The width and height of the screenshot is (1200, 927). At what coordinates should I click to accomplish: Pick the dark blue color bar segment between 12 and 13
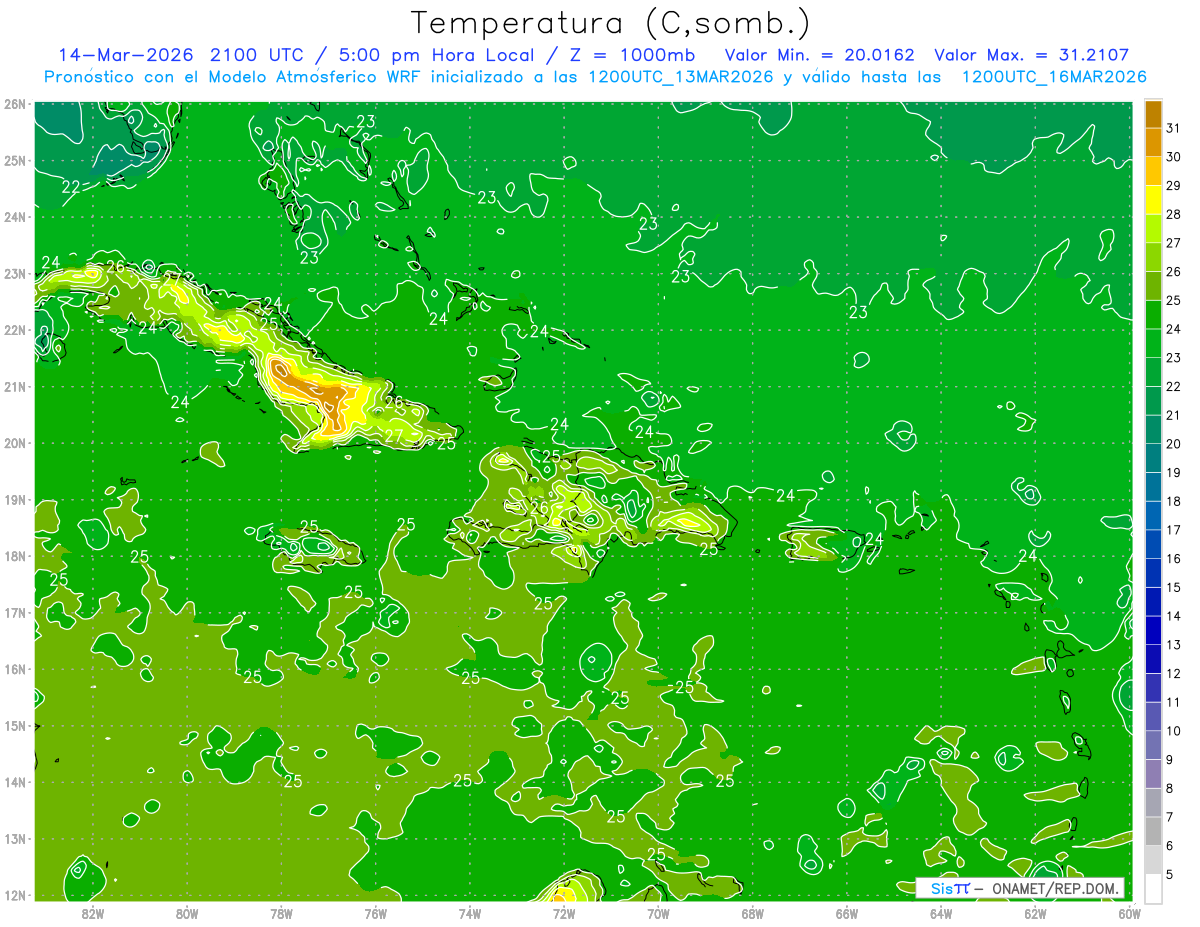coord(1153,659)
